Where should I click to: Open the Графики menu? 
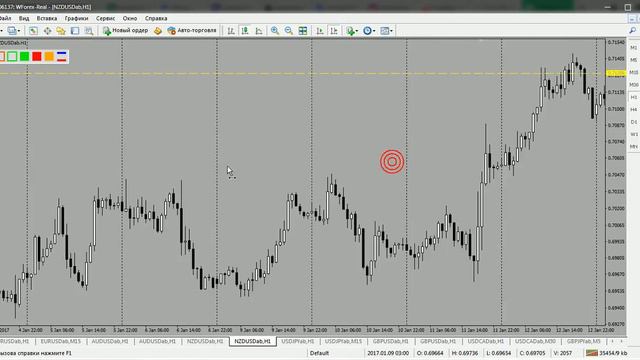coord(76,18)
